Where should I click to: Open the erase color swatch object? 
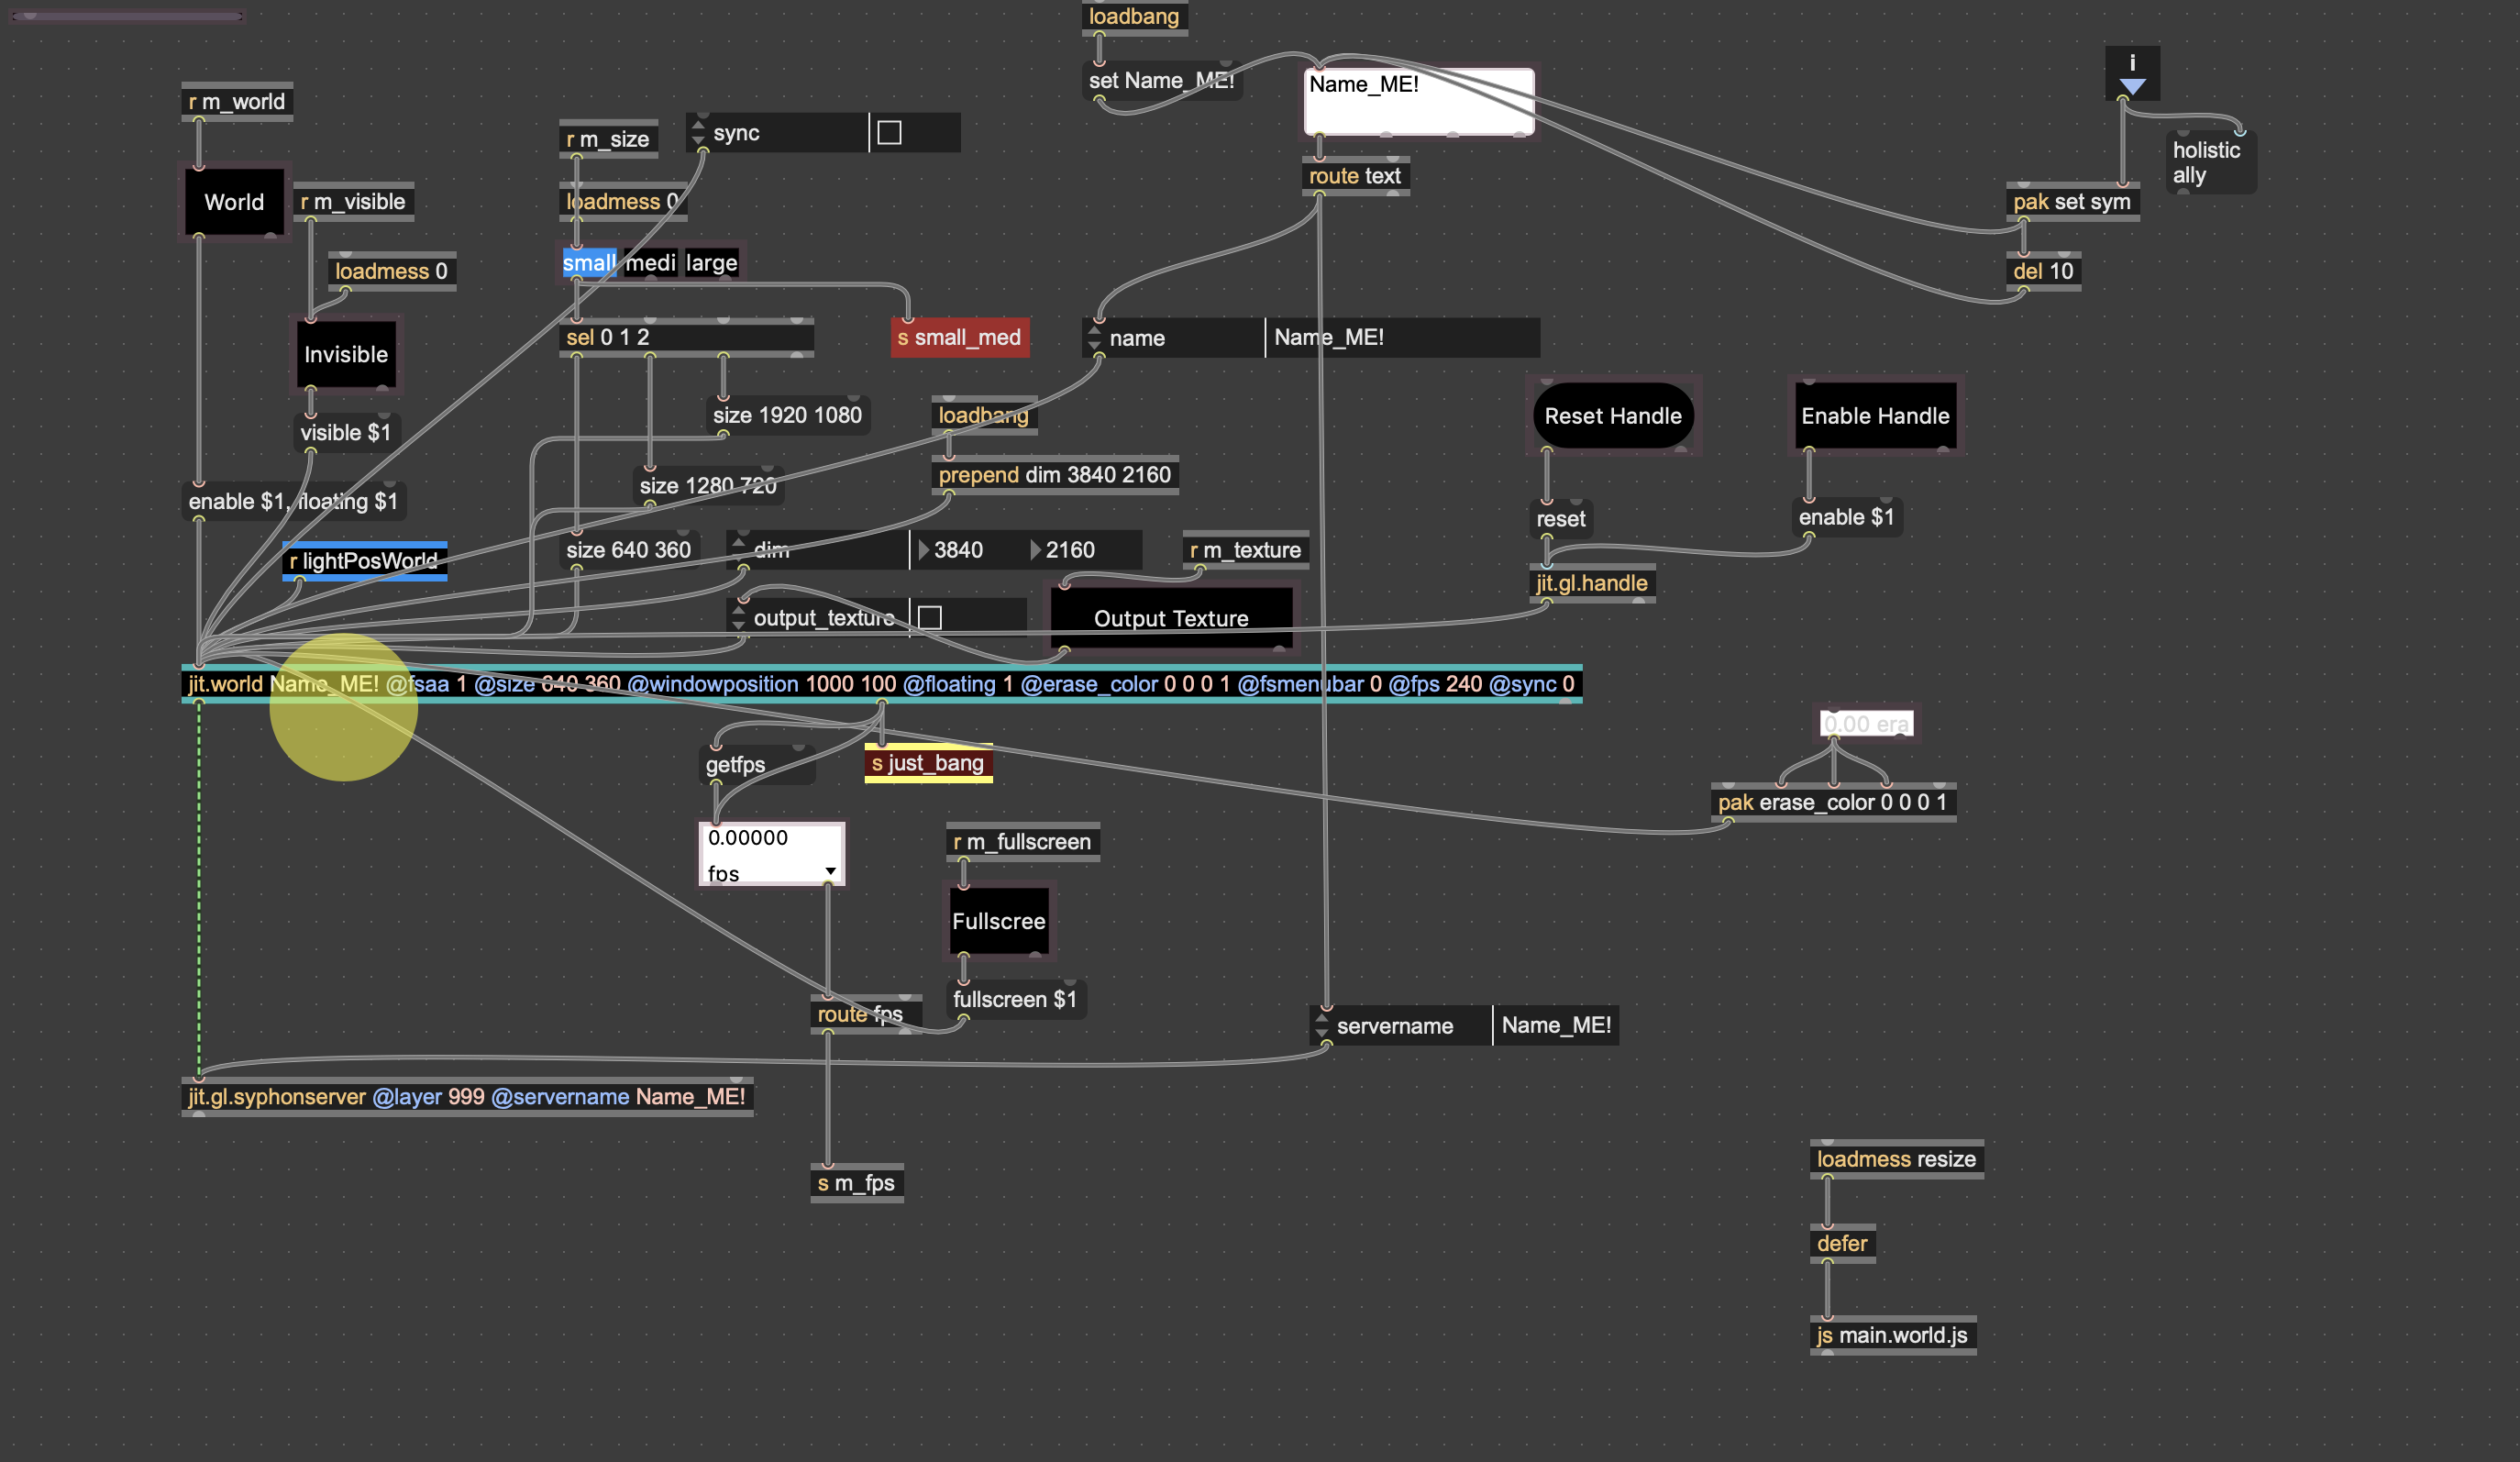click(x=1866, y=723)
